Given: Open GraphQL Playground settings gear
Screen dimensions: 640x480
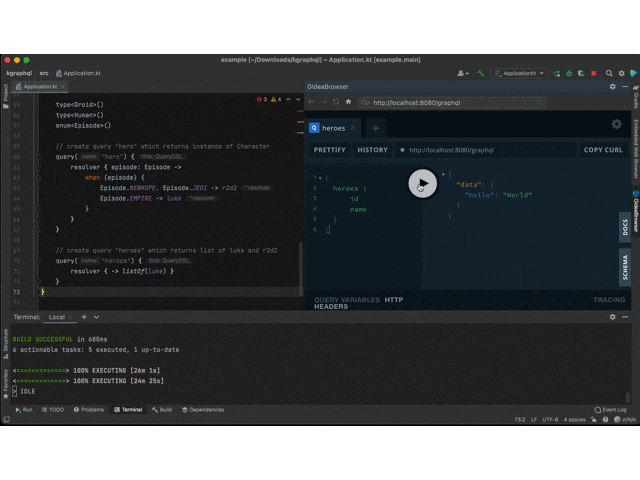Looking at the screenshot, I should 616,124.
